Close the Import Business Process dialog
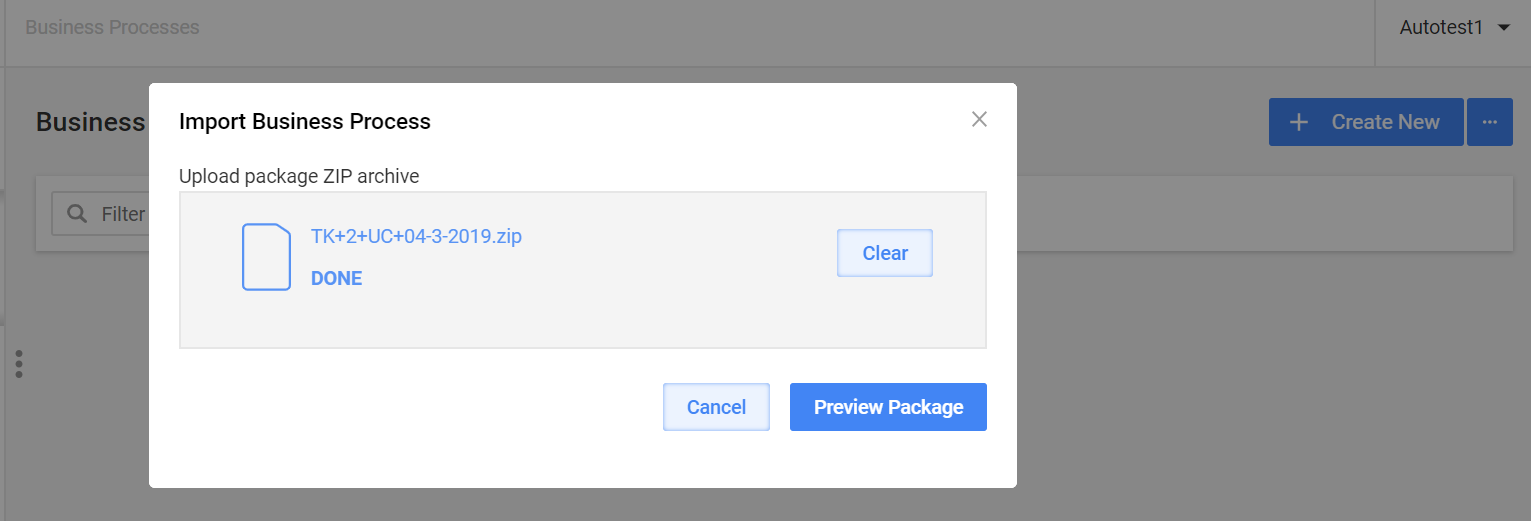The image size is (1531, 521). 979,120
